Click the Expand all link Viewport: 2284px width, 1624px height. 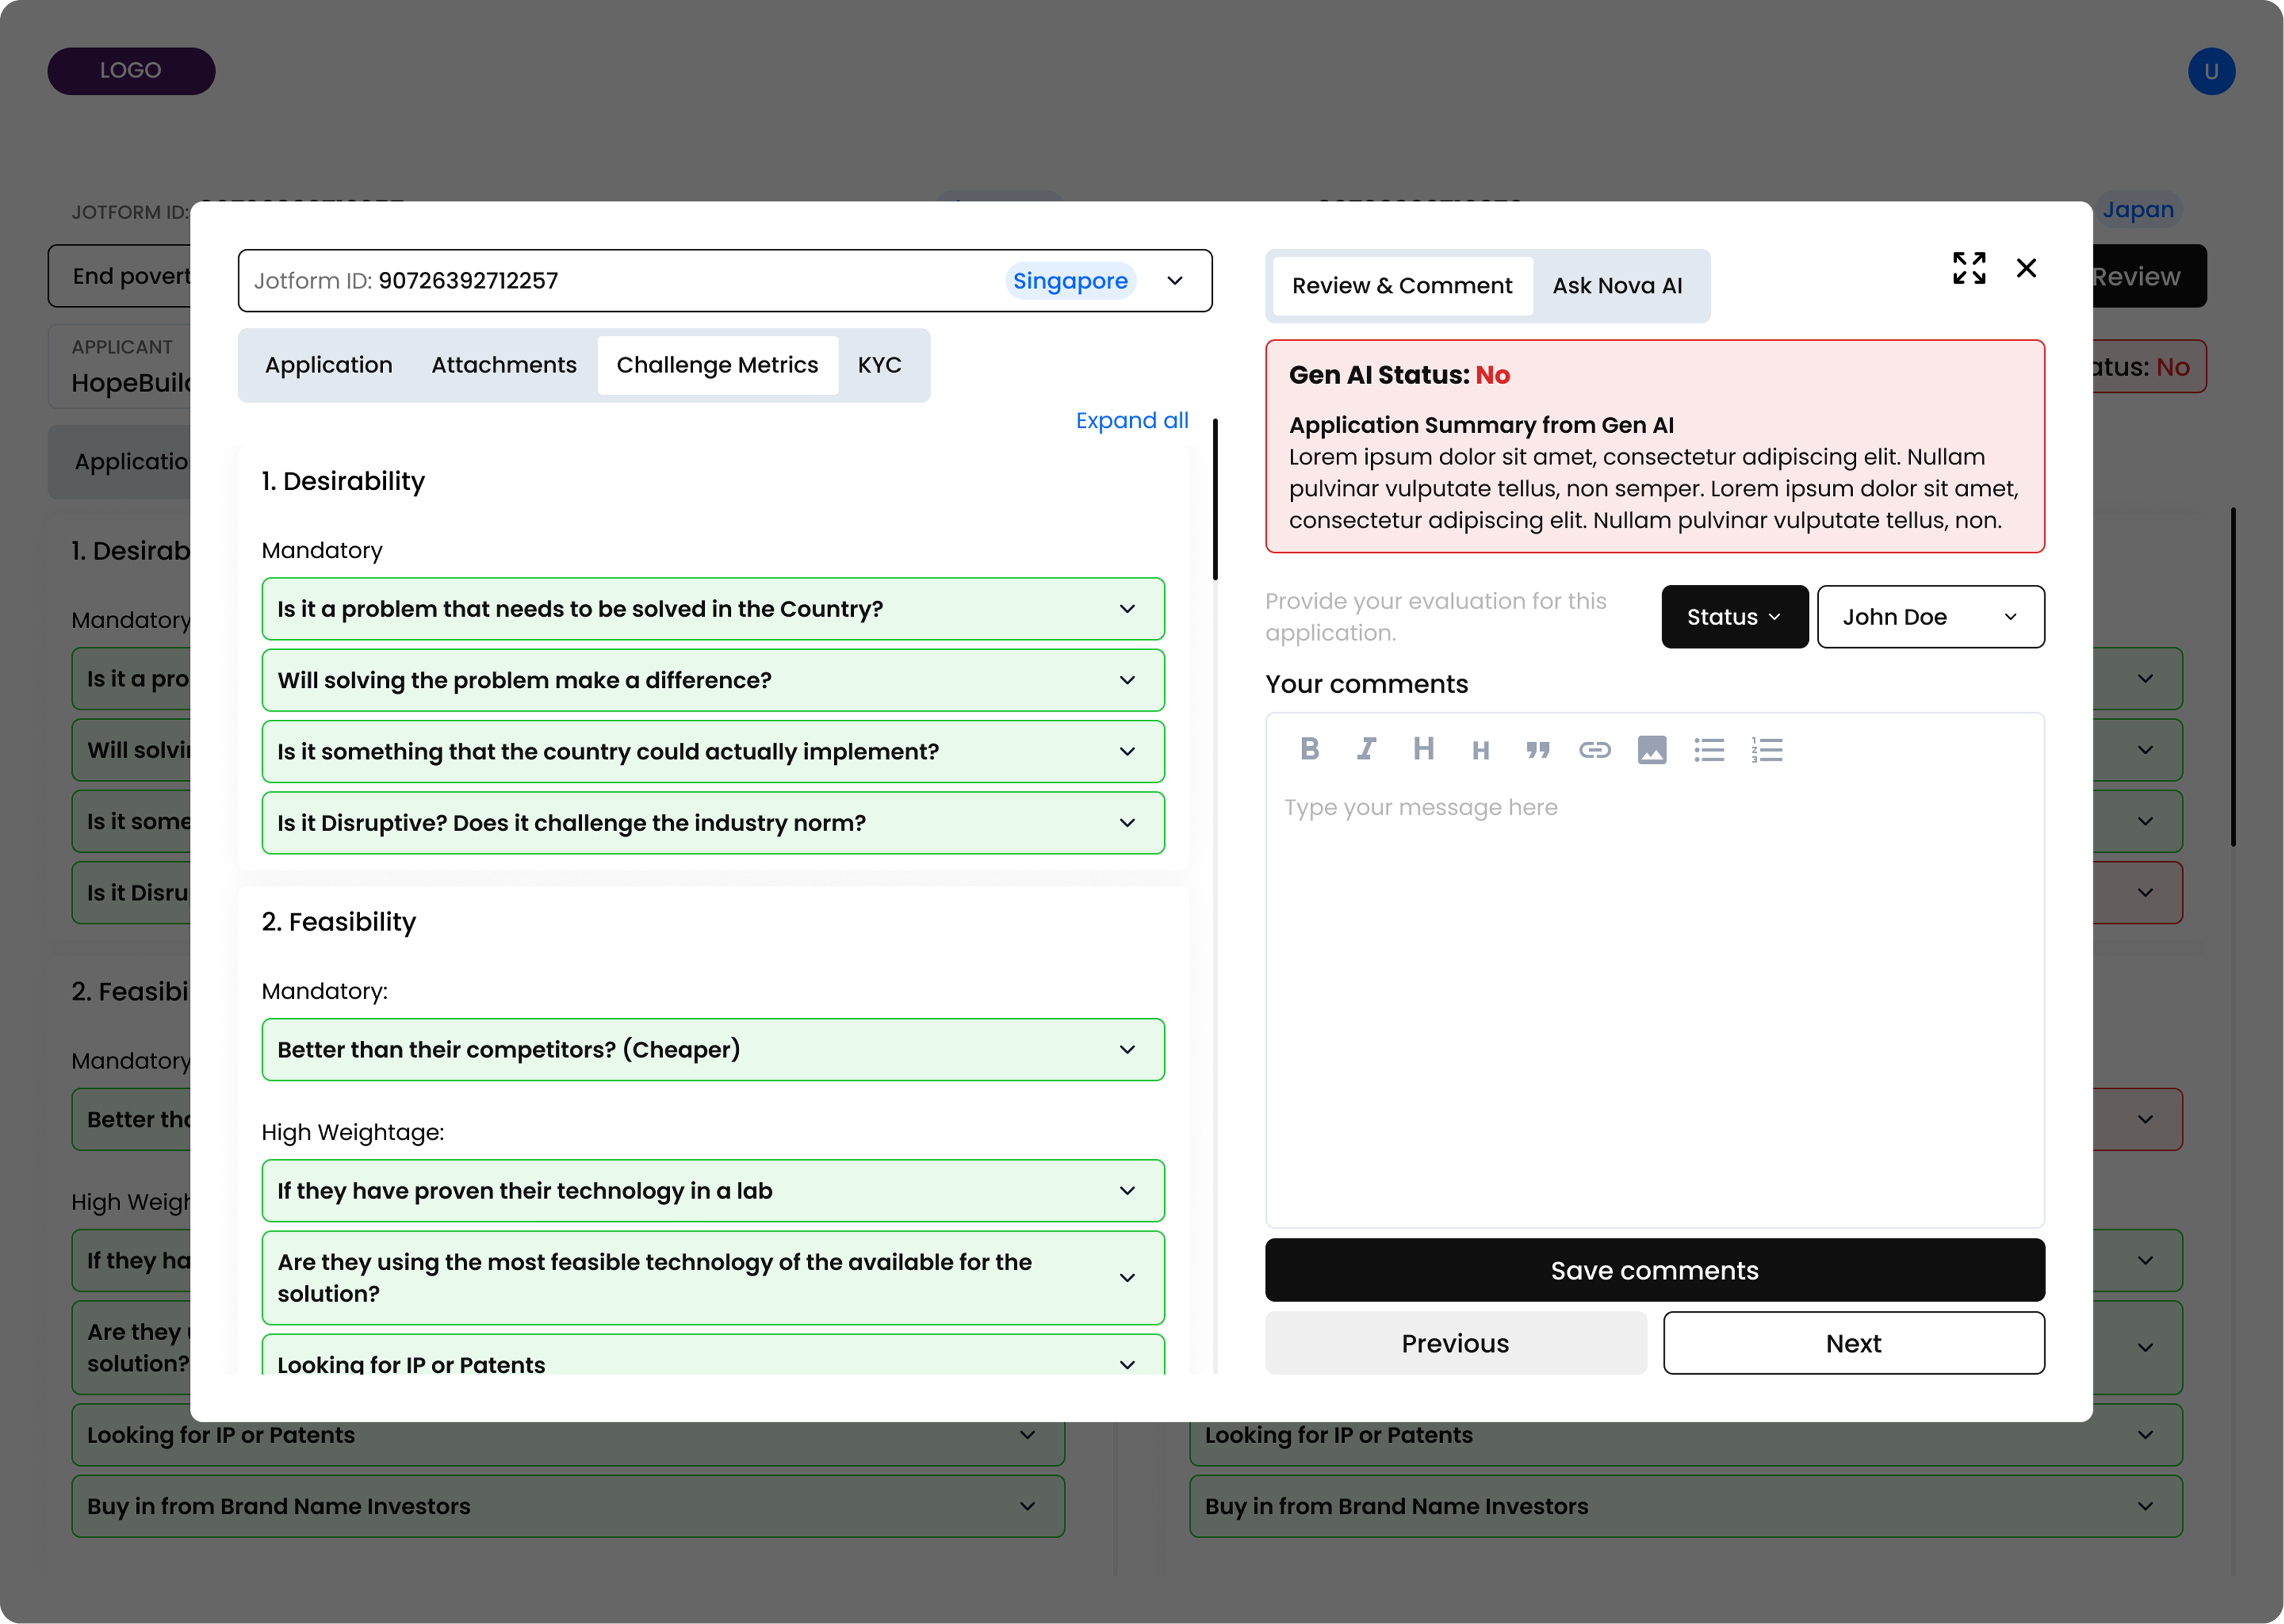1132,421
